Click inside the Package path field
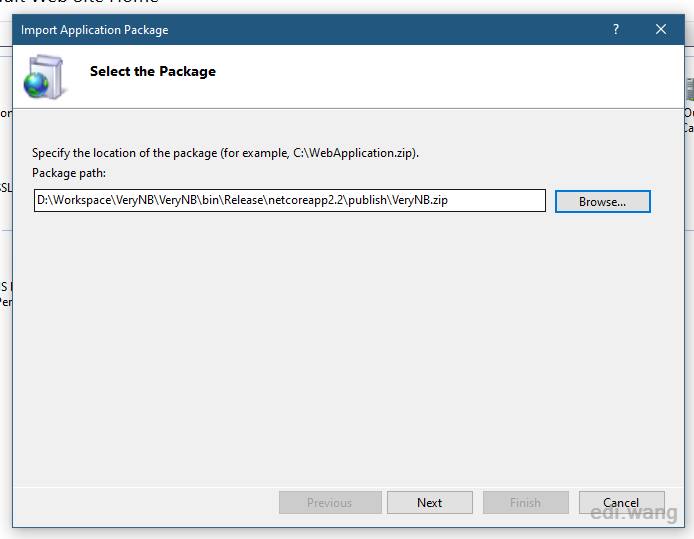Viewport: 694px width, 539px height. pos(289,200)
